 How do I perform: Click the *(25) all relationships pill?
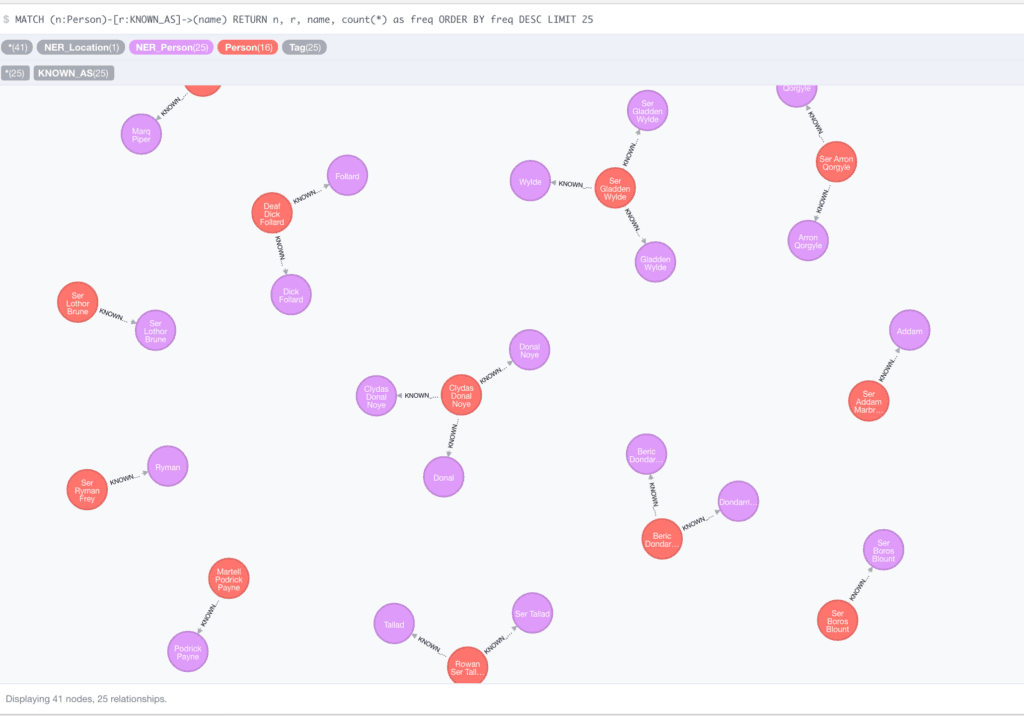point(15,73)
